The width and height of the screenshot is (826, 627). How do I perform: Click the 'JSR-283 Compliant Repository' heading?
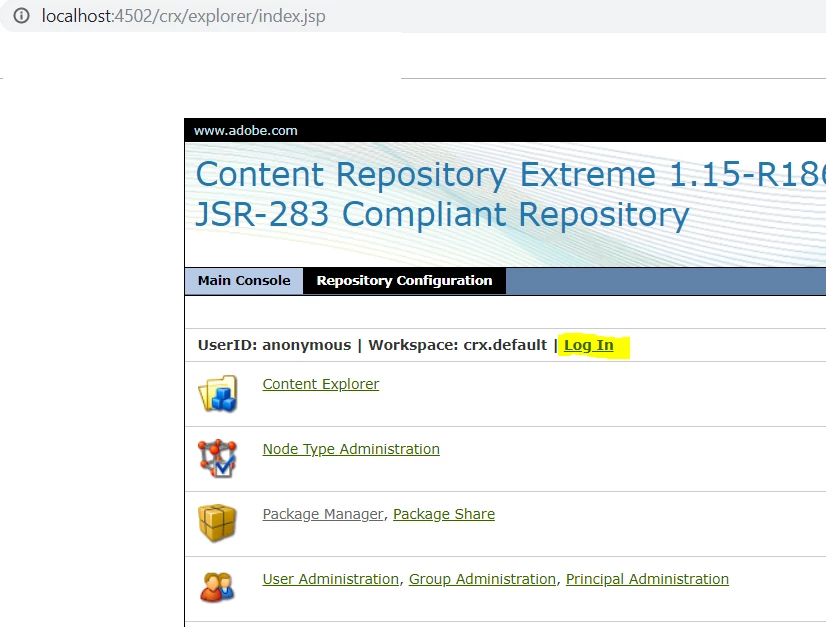coord(442,214)
